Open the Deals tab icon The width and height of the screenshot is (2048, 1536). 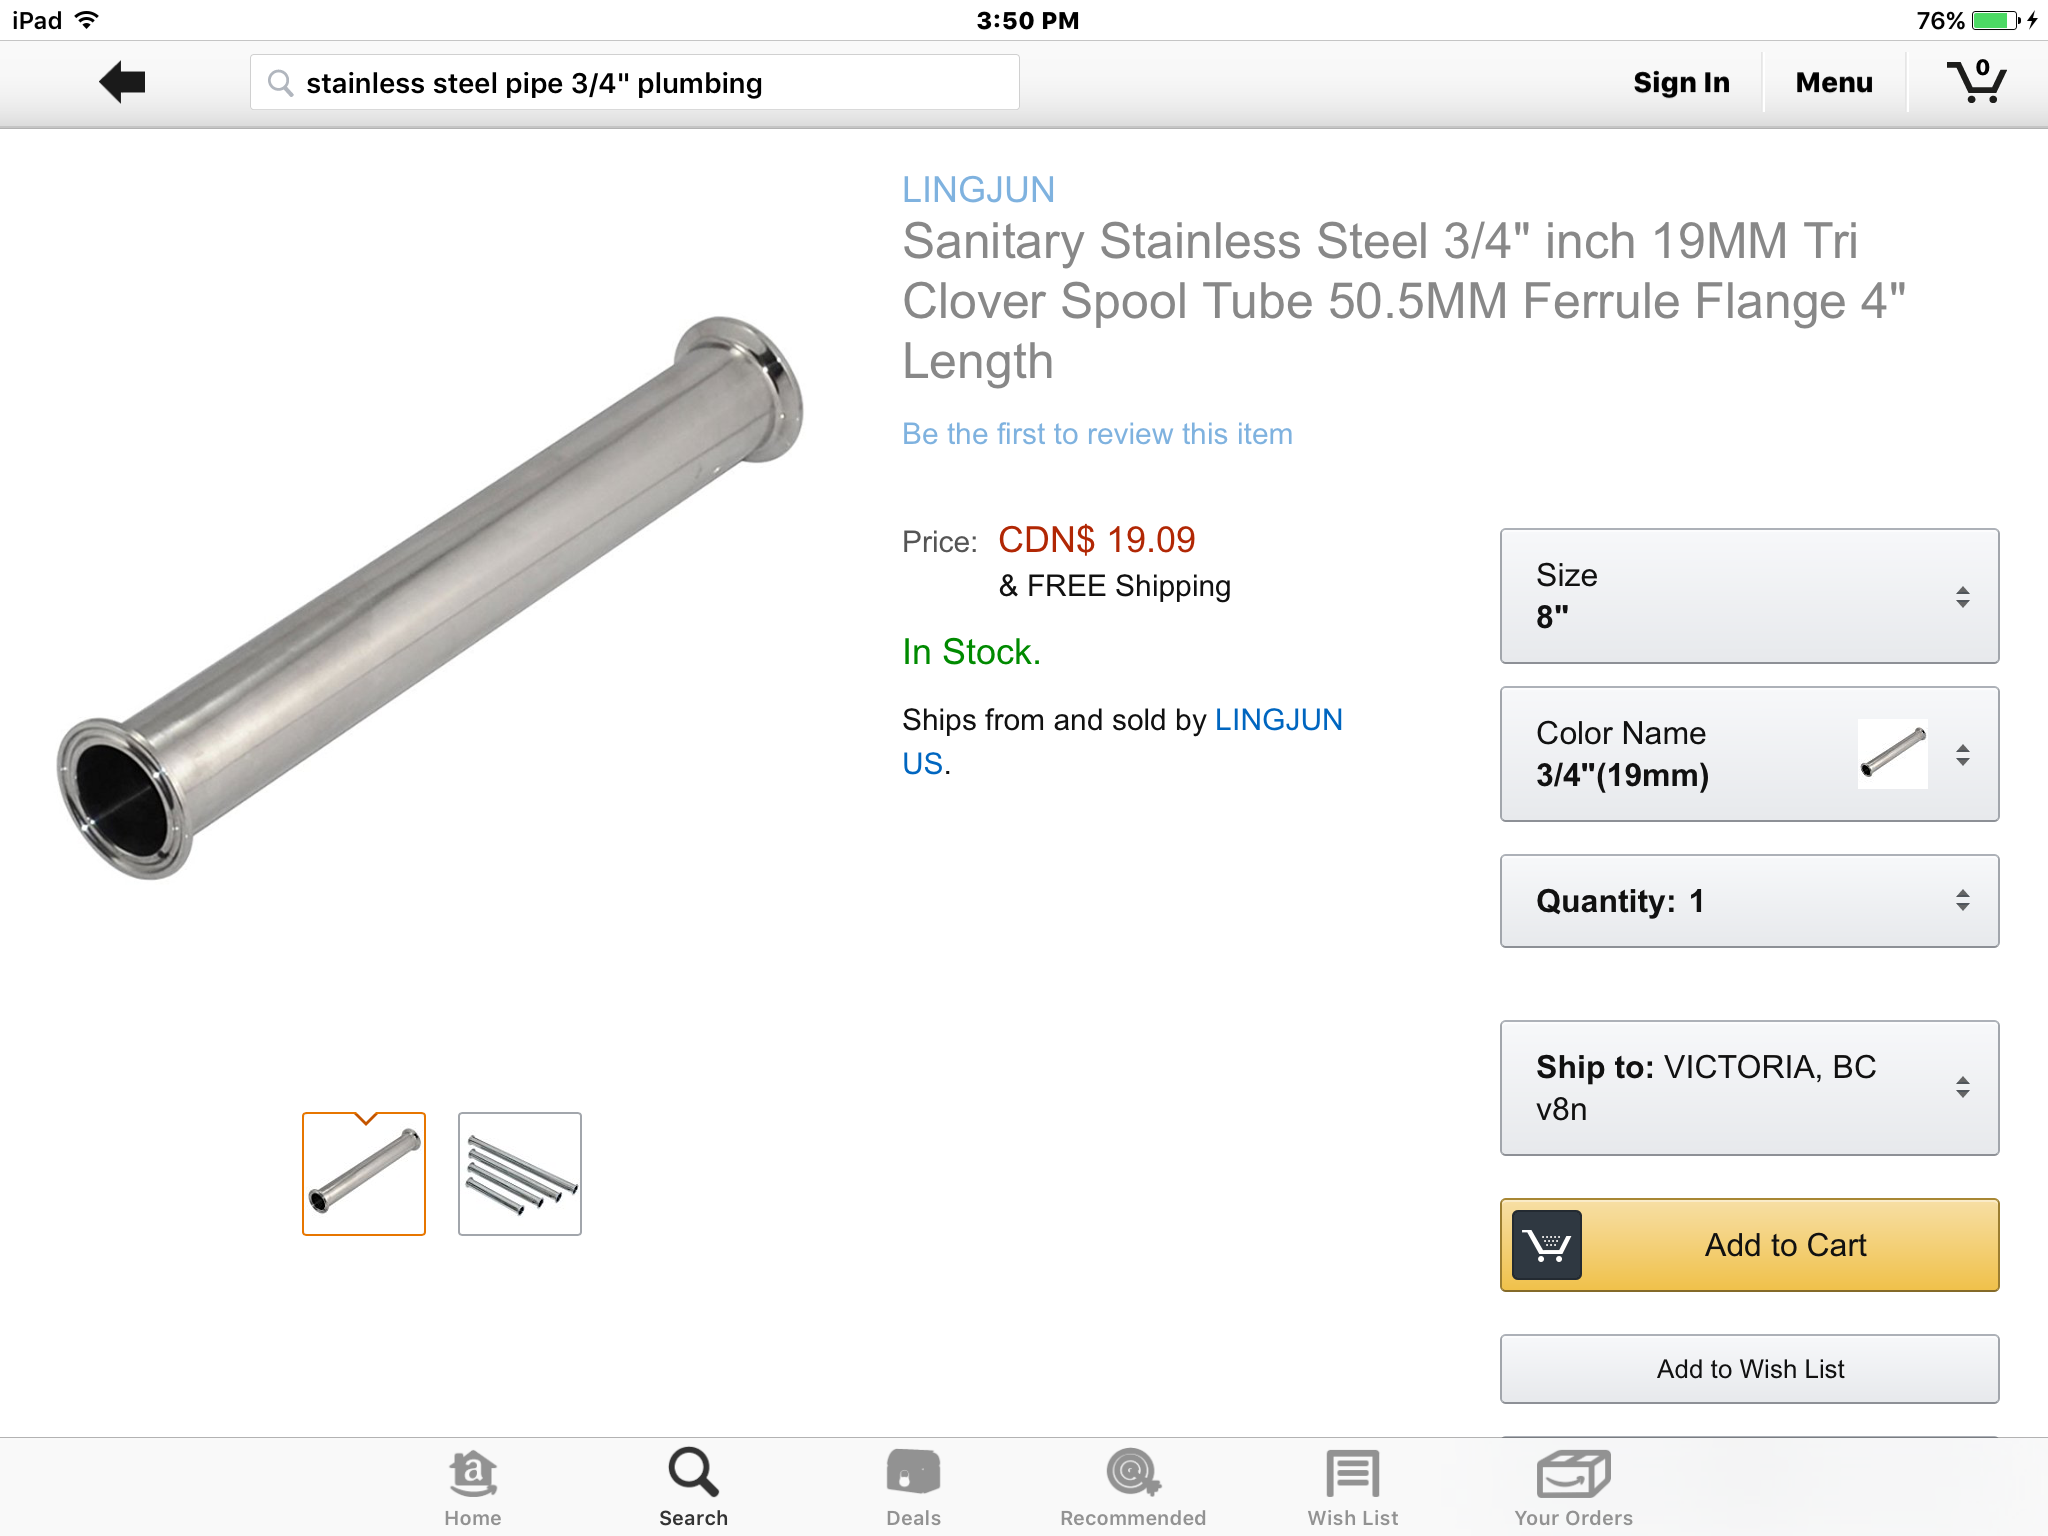913,1473
